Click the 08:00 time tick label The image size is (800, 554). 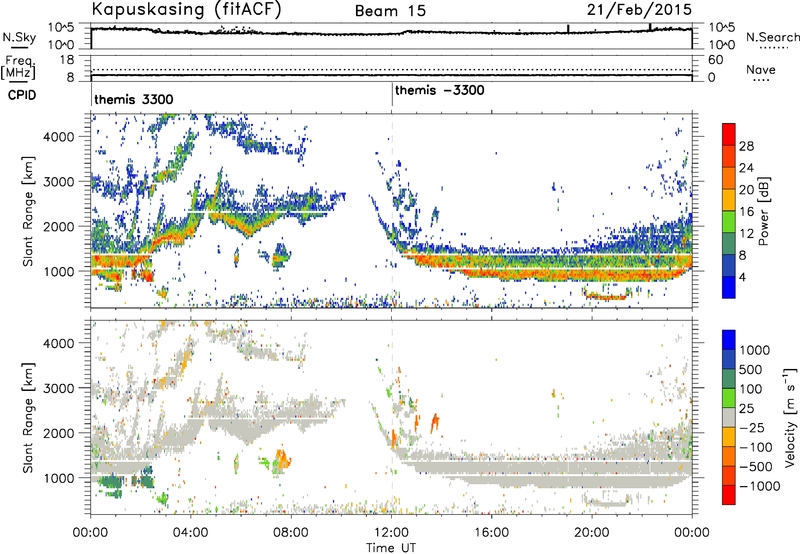click(x=291, y=533)
